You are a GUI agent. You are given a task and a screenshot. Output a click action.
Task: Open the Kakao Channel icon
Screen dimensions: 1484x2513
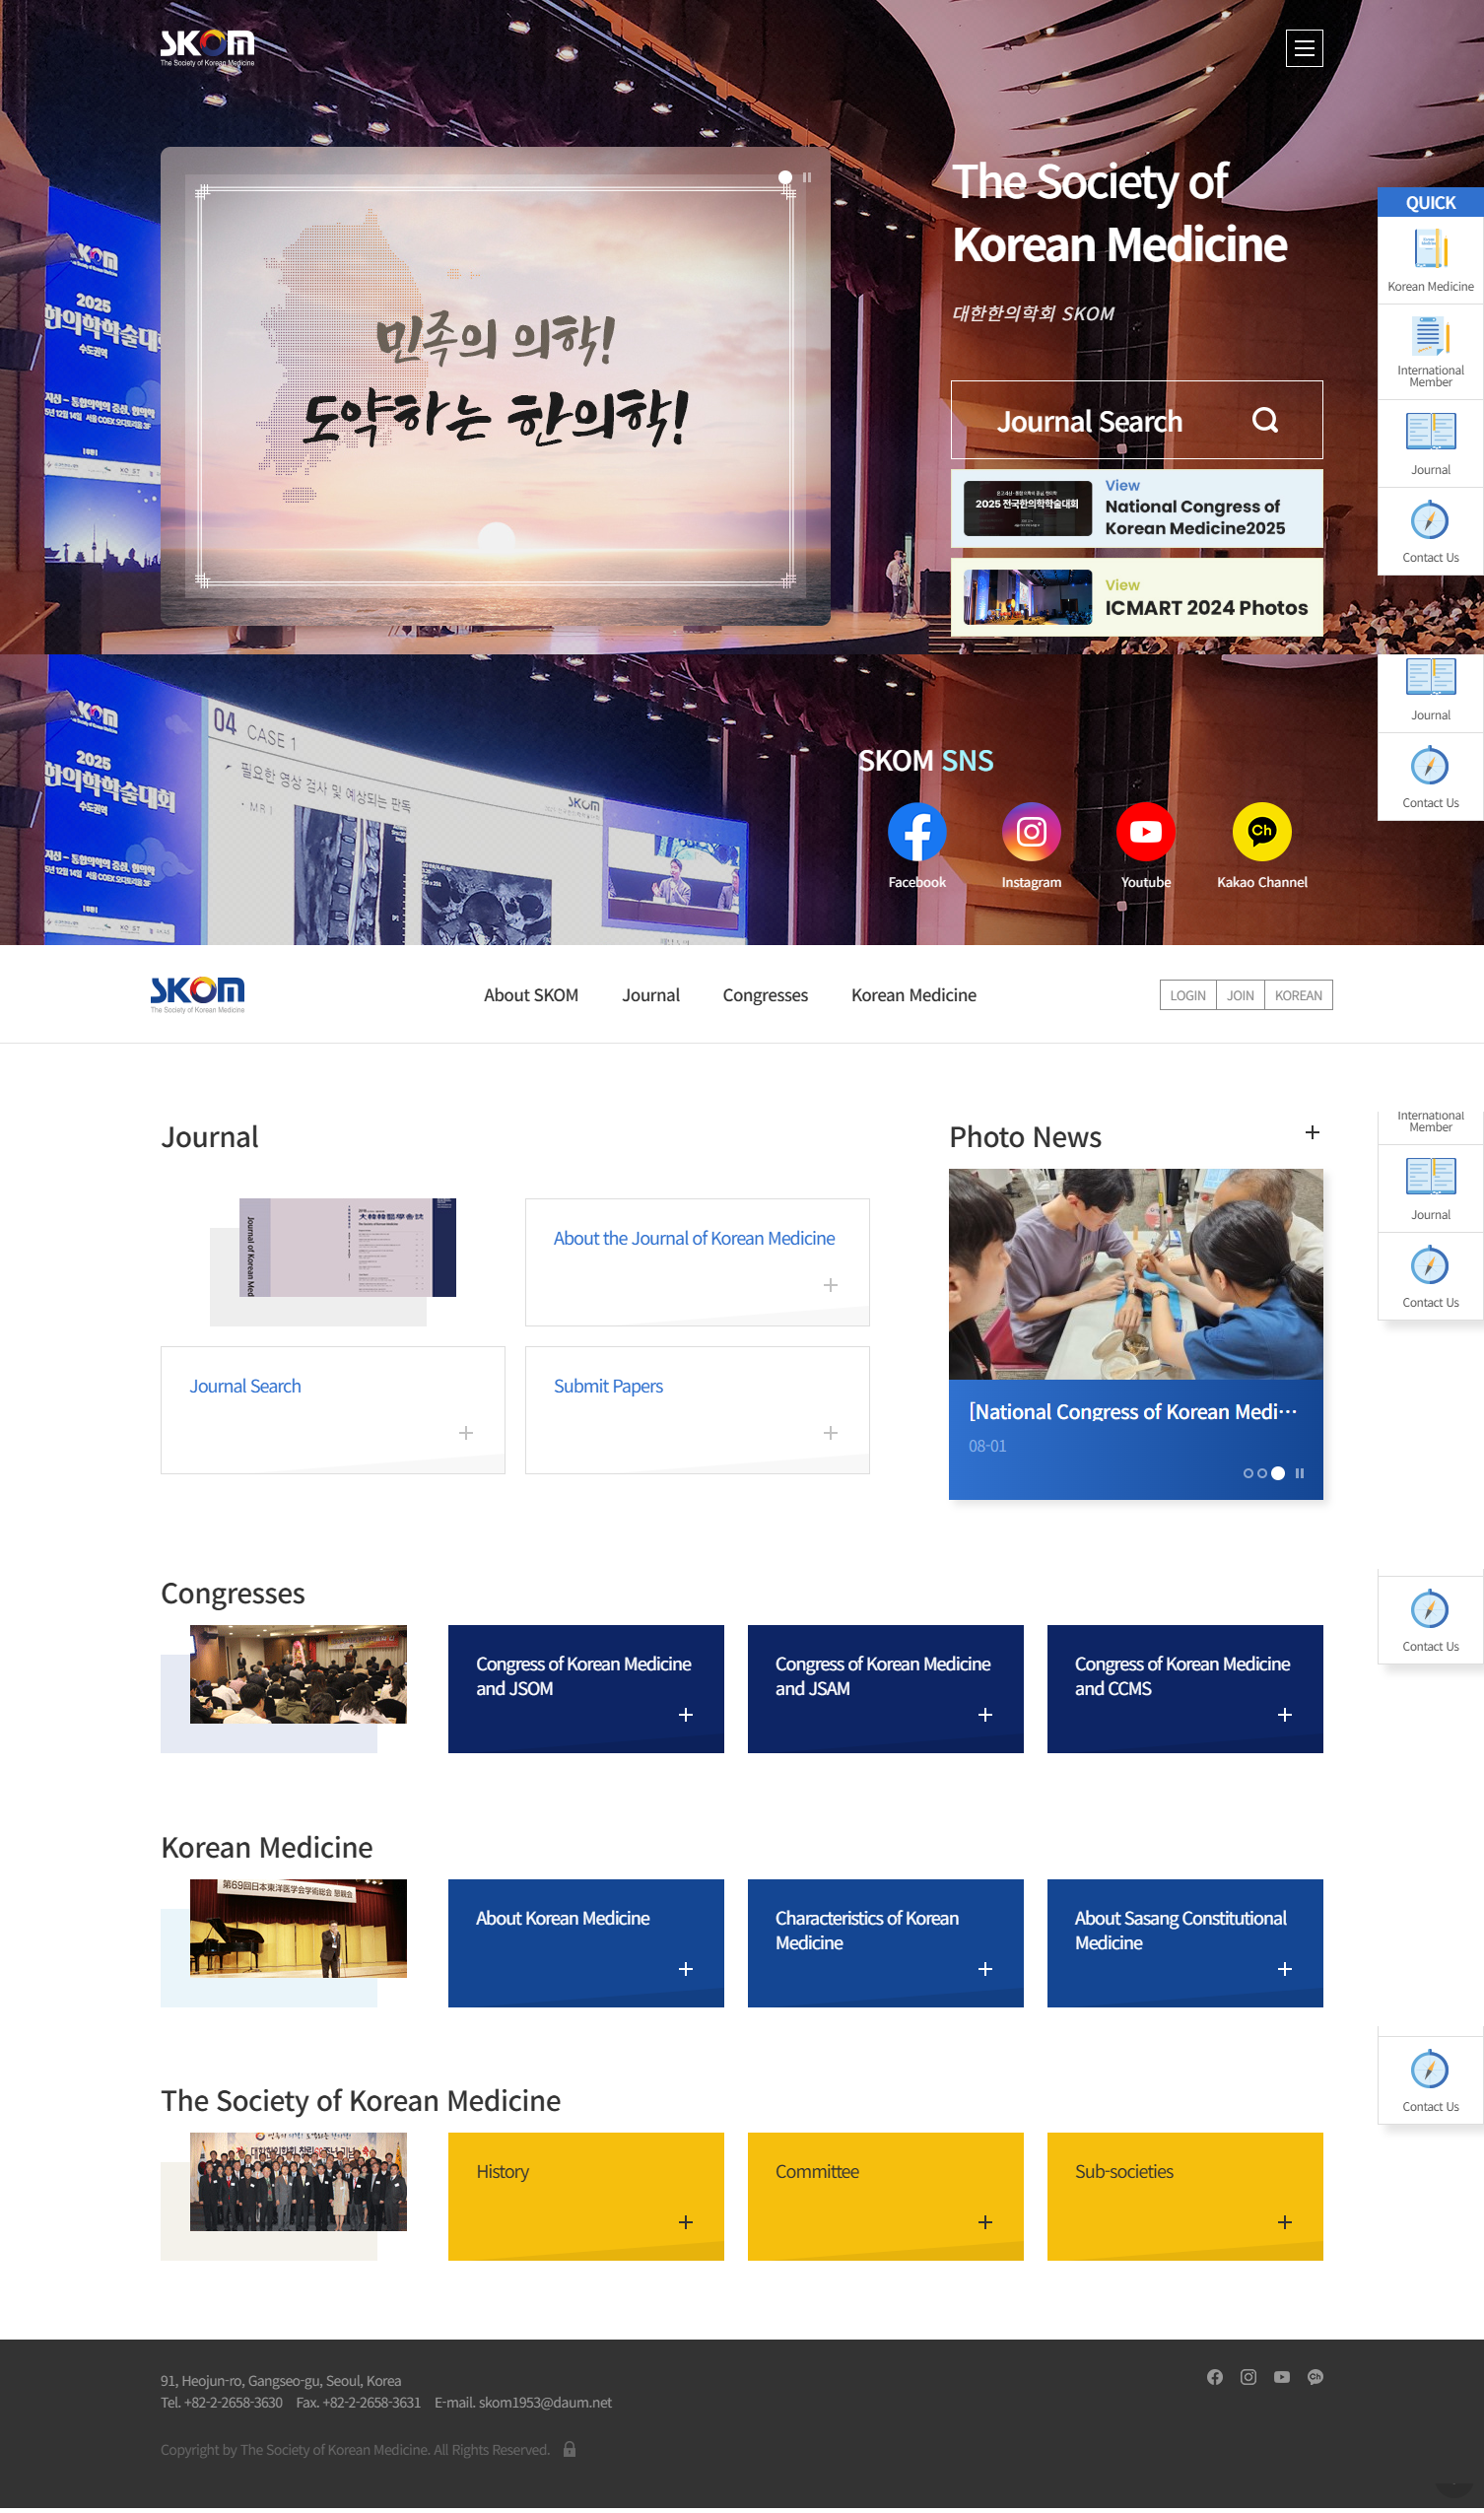point(1261,831)
